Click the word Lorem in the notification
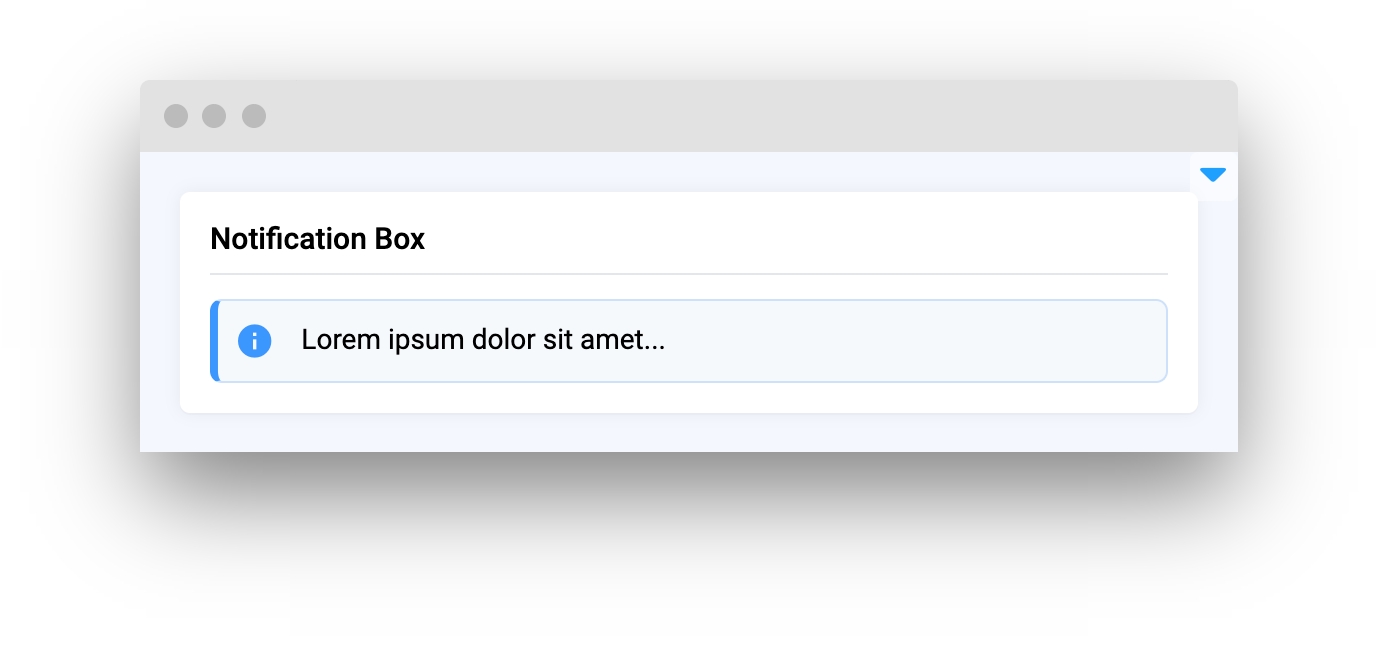Viewport: 1378px width, 652px height. point(334,340)
